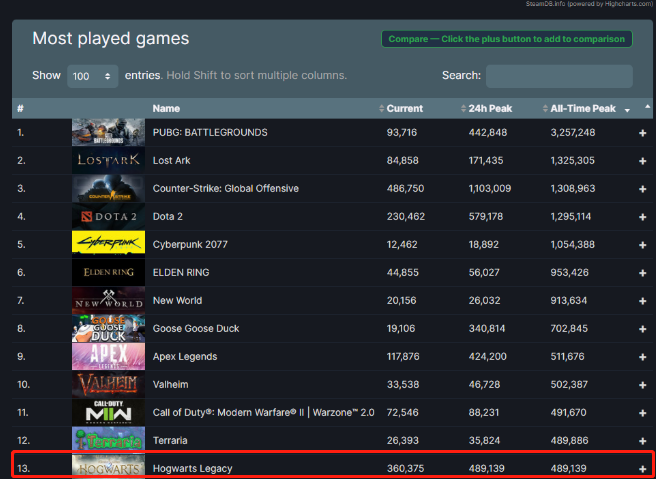Sort table by Current players column

[405, 108]
